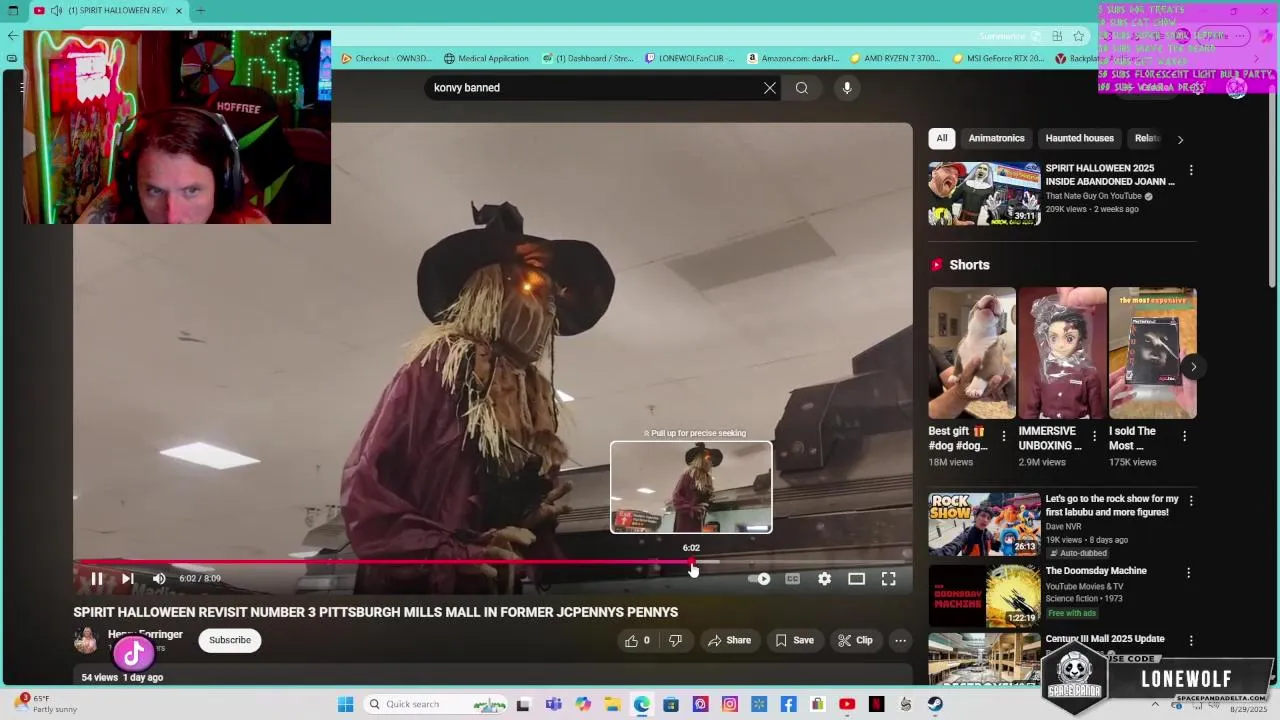Dislike the video with thumbs down
The width and height of the screenshot is (1280, 720).
pos(675,640)
